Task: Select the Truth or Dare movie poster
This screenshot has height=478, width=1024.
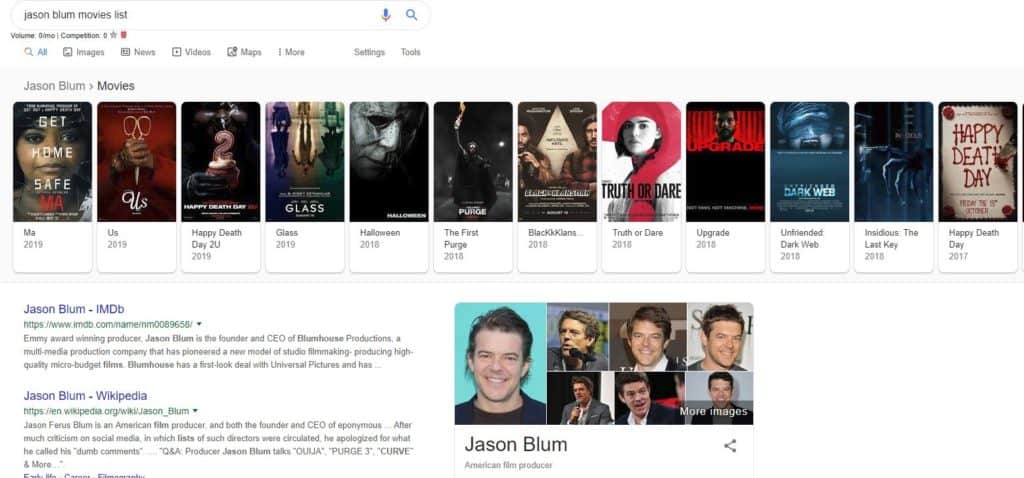Action: (641, 162)
